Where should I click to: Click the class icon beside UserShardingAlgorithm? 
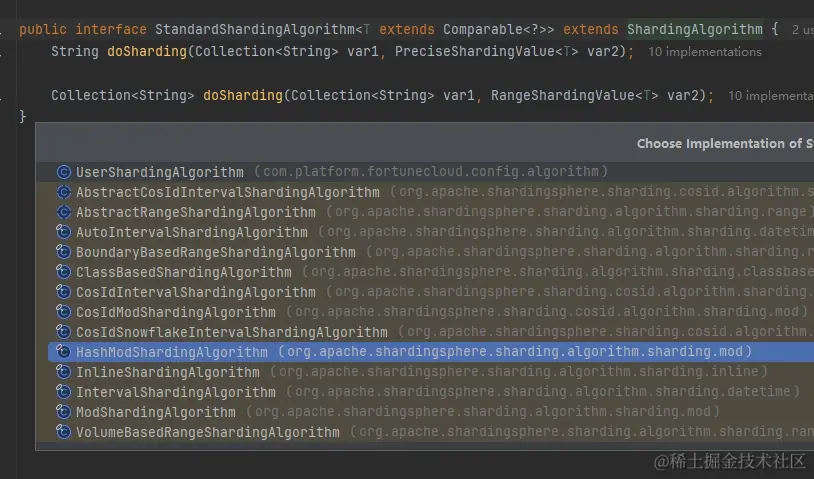[63, 172]
